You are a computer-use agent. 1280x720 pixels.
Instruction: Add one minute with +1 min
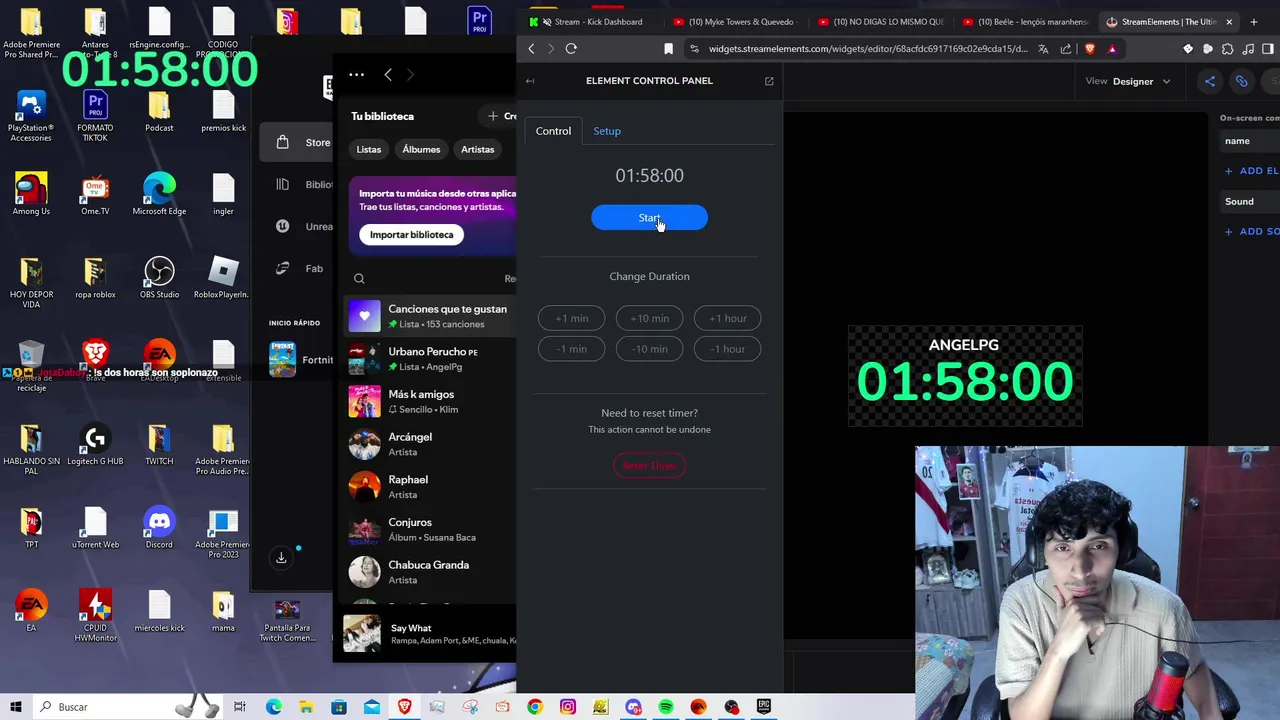572,318
